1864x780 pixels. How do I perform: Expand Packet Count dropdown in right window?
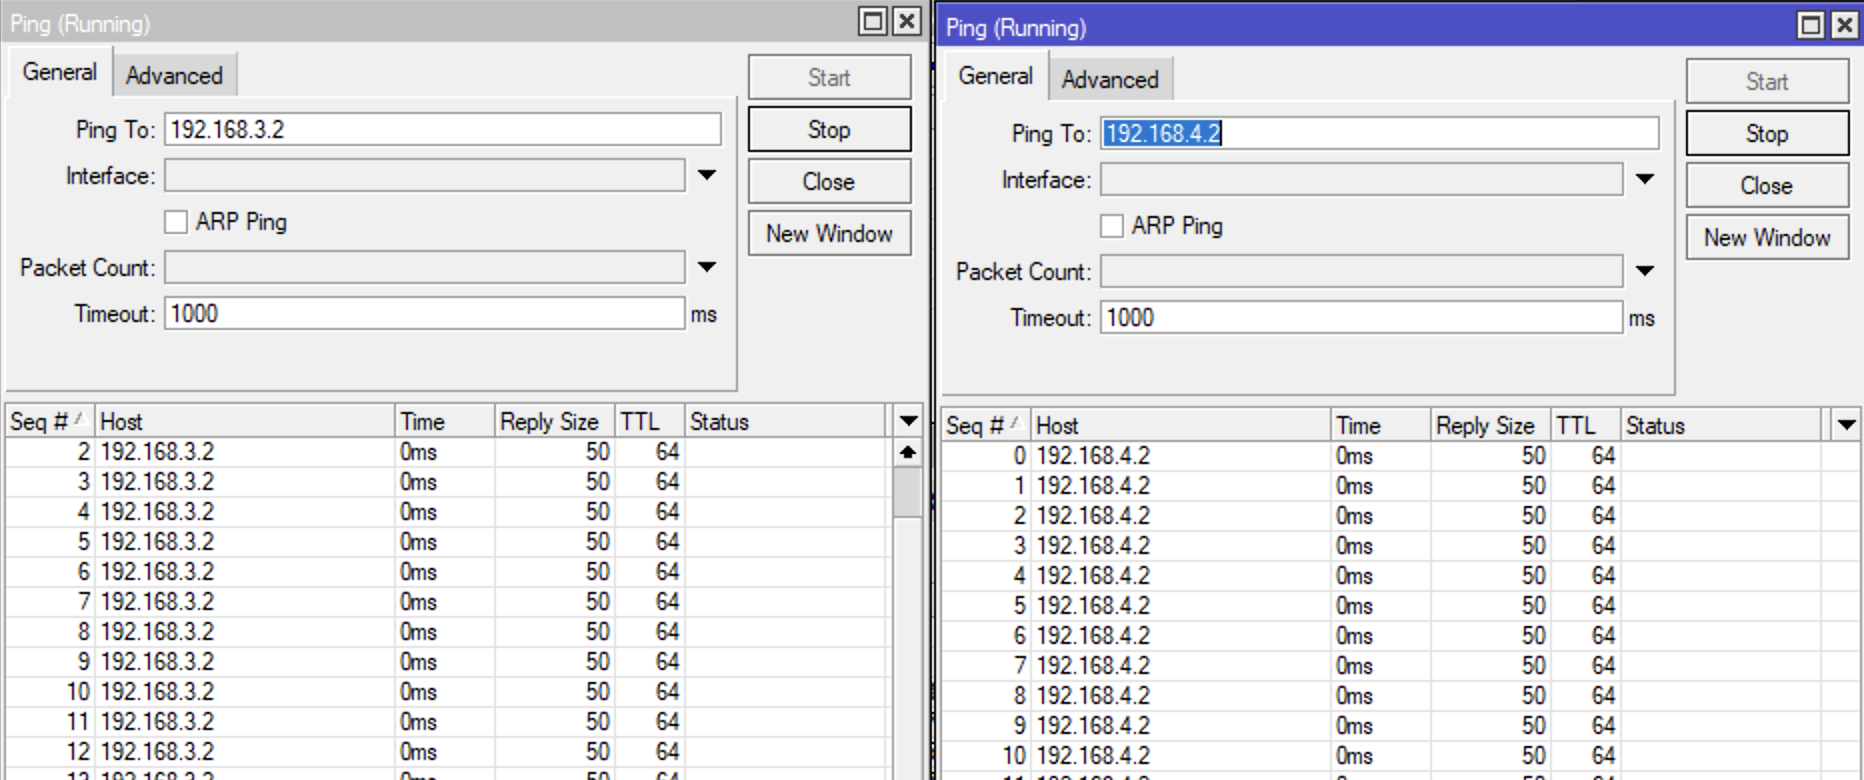1644,272
